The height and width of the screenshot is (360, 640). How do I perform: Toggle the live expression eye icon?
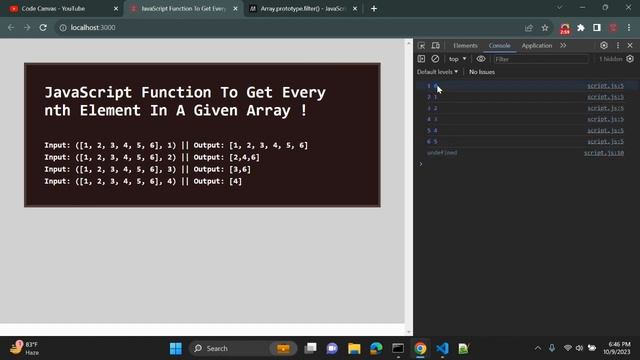point(481,59)
